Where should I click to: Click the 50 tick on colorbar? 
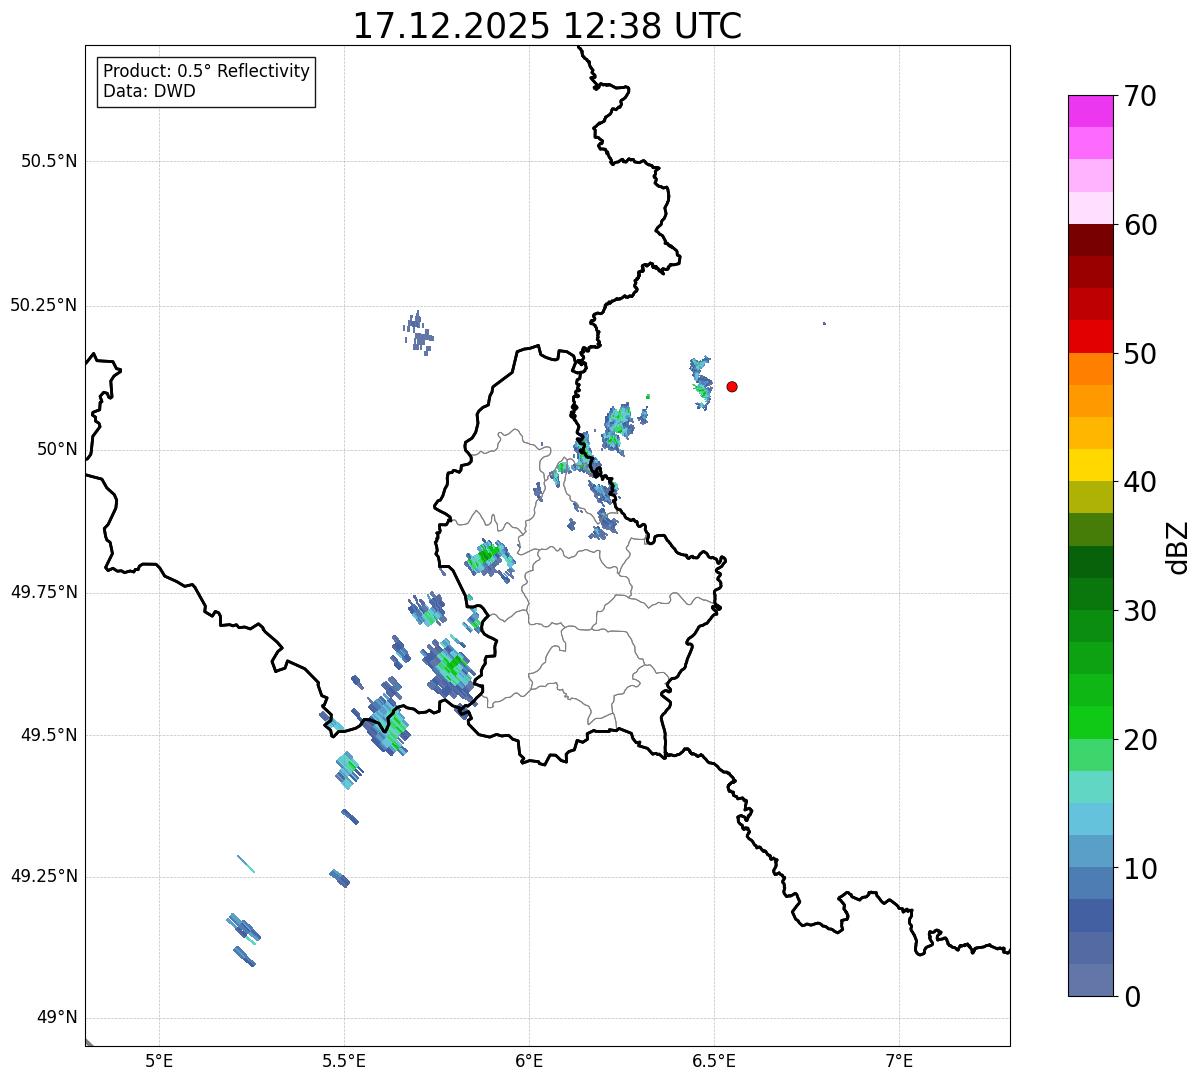(1140, 354)
